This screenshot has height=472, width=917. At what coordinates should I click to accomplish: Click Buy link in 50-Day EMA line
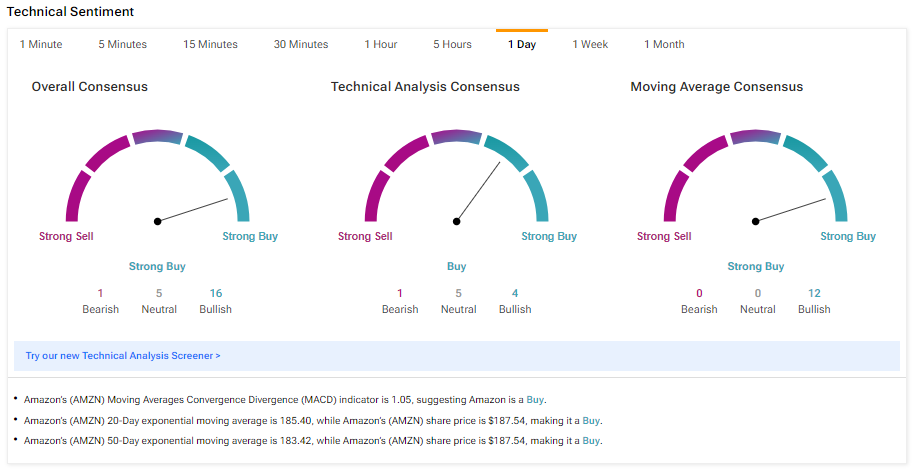point(591,440)
